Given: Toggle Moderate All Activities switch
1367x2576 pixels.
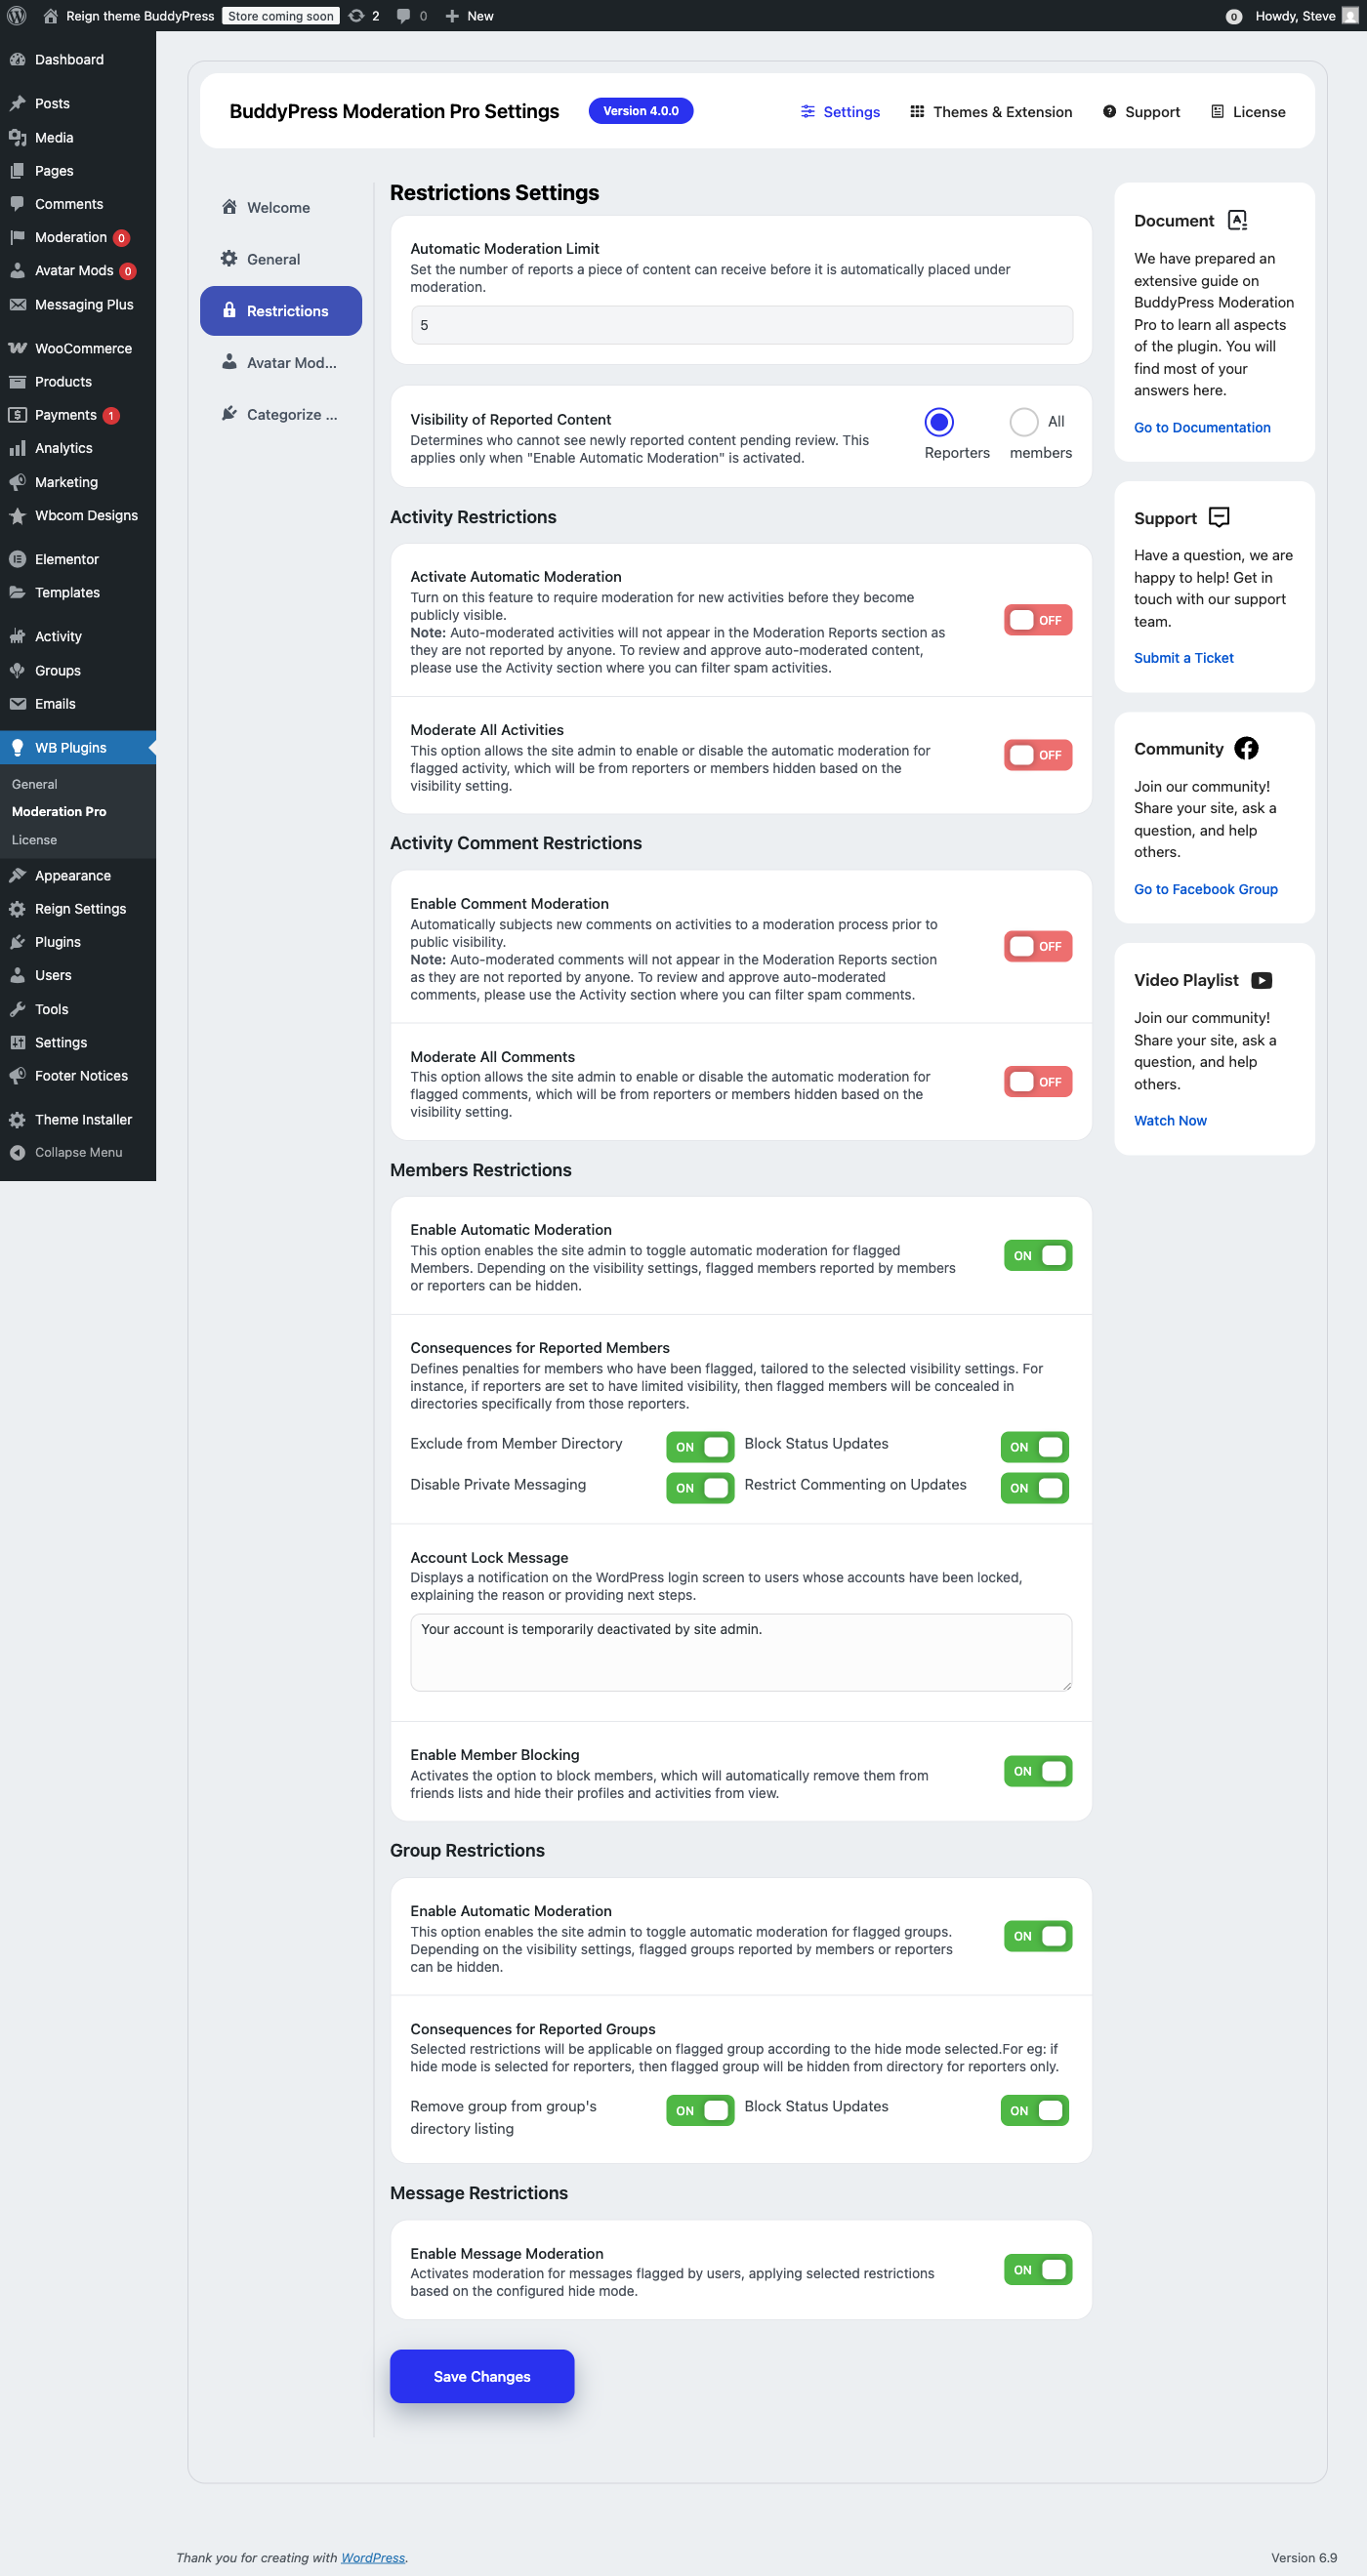Looking at the screenshot, I should click(x=1038, y=755).
